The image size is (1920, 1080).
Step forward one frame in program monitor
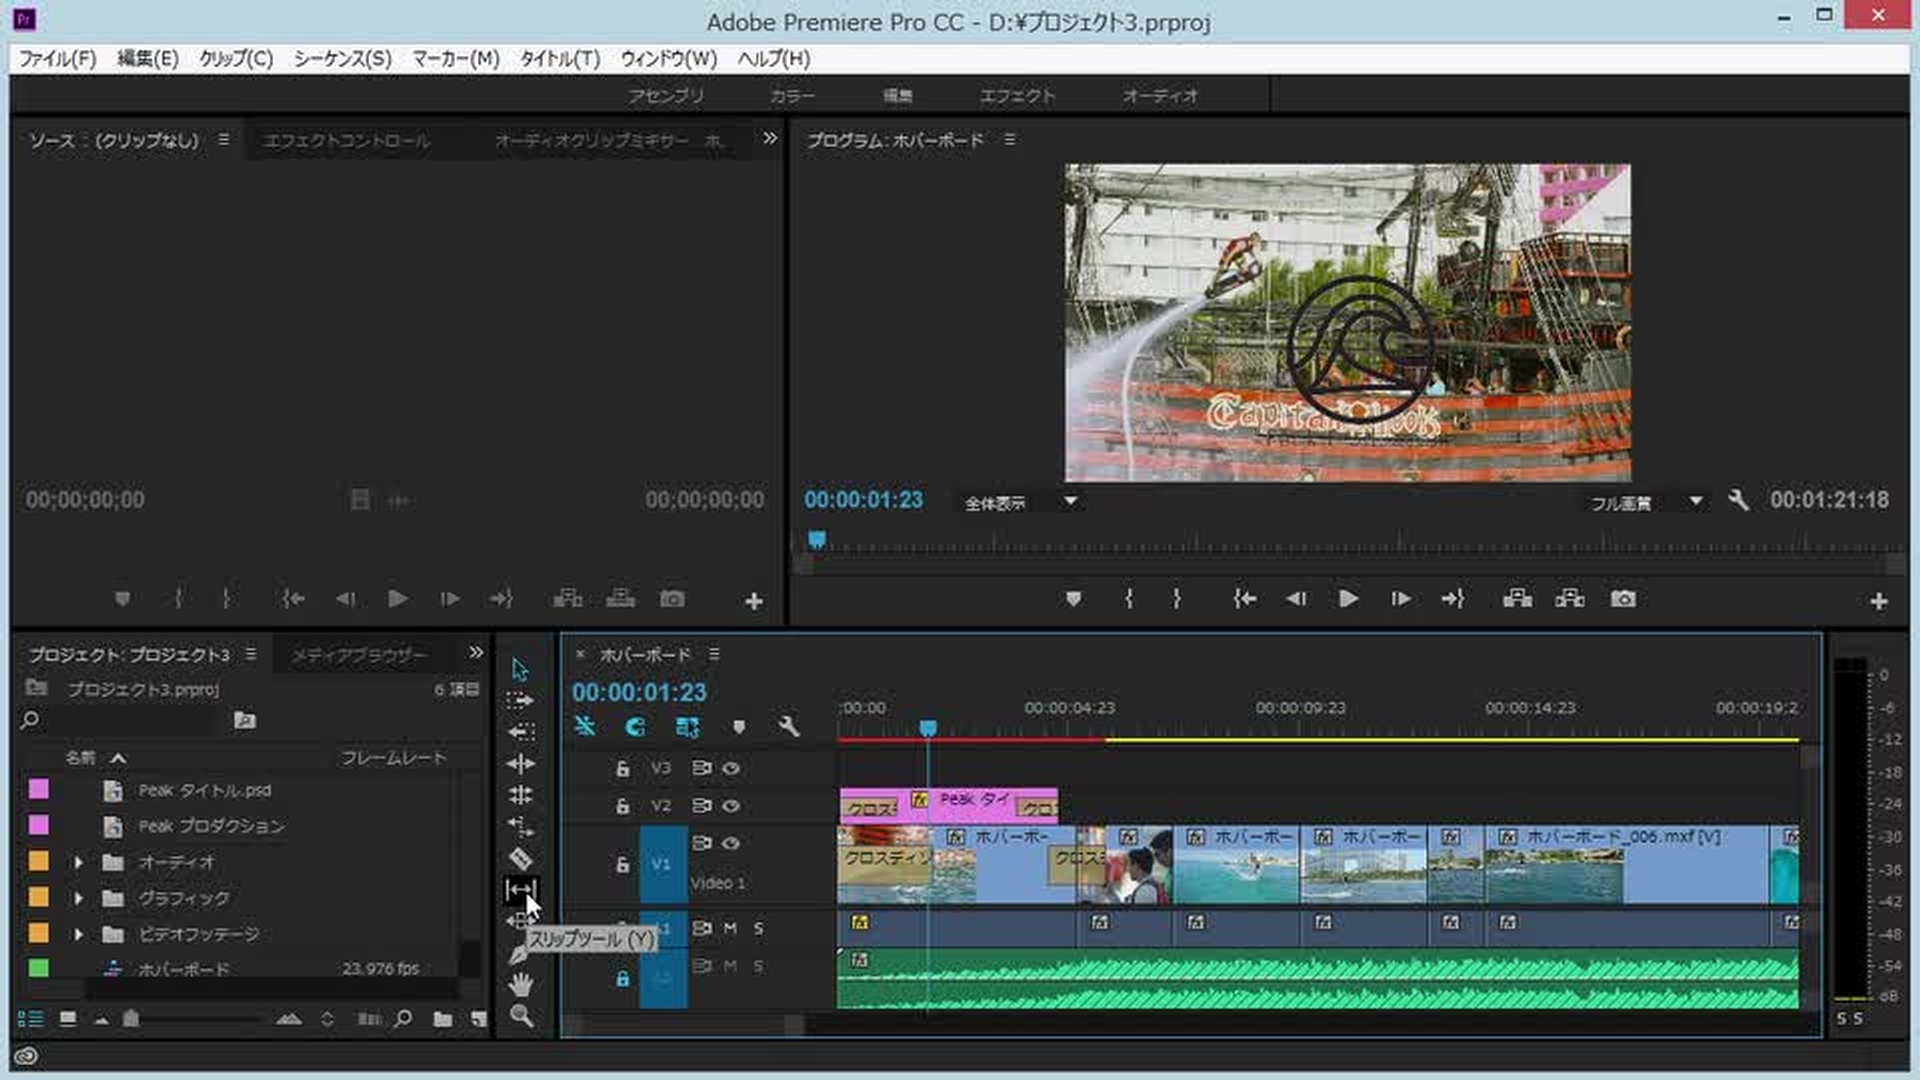click(1400, 599)
